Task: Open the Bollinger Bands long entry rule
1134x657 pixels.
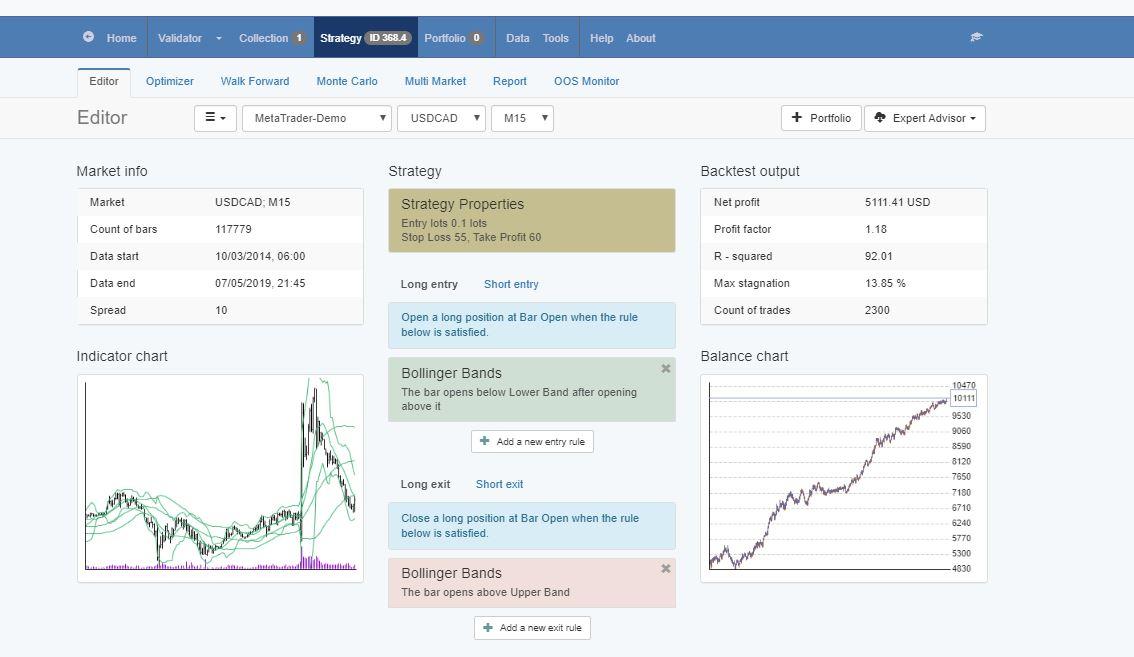Action: [x=532, y=389]
